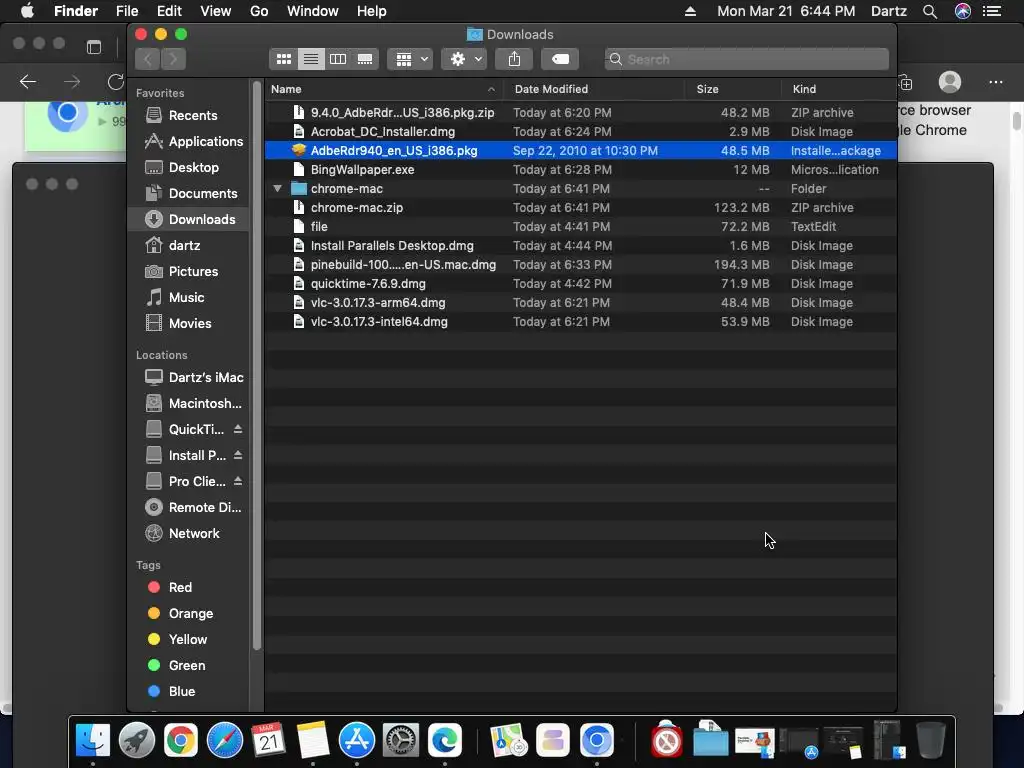Click the browser window's reload button

pyautogui.click(x=116, y=82)
